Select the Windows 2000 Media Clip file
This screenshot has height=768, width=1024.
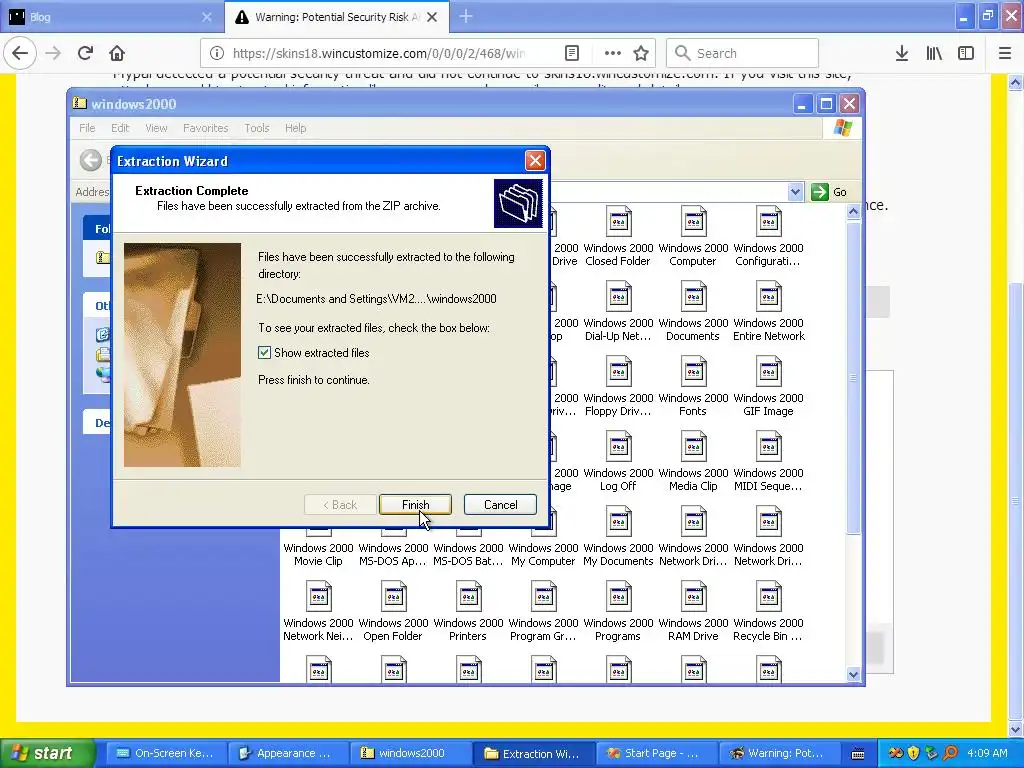pyautogui.click(x=693, y=462)
